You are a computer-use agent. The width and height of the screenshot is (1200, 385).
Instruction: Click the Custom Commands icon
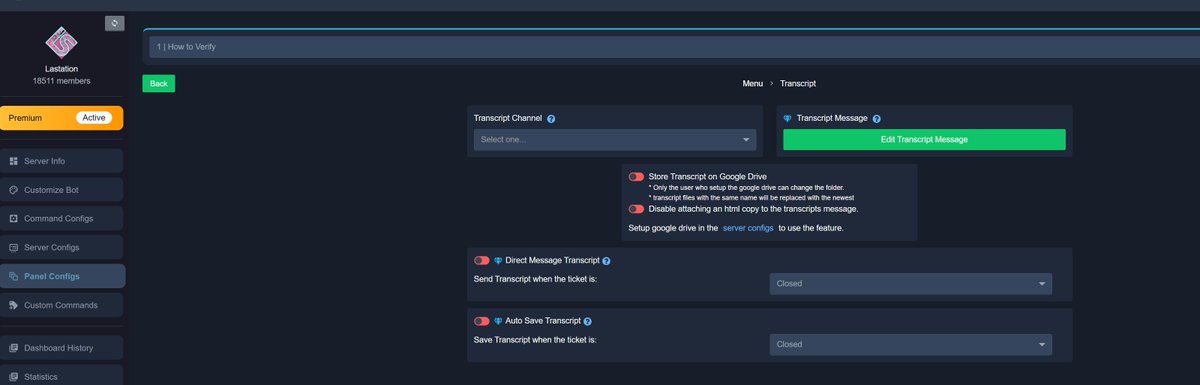point(14,305)
